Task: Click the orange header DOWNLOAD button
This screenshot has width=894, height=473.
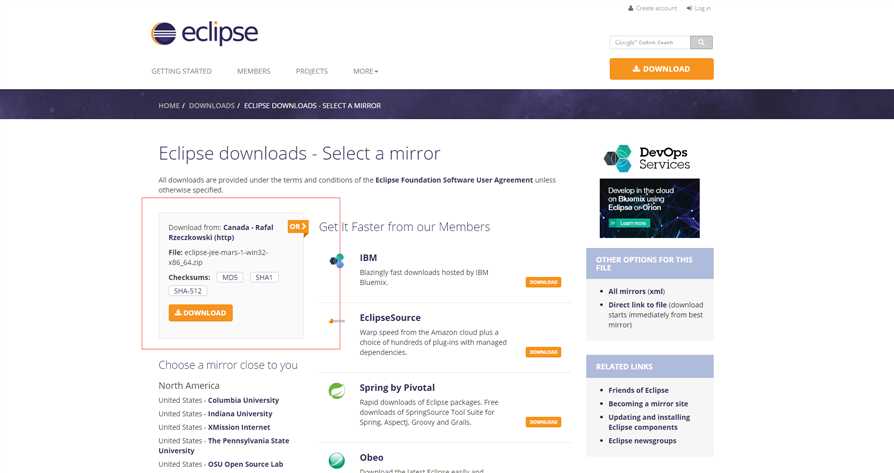Action: 661,69
